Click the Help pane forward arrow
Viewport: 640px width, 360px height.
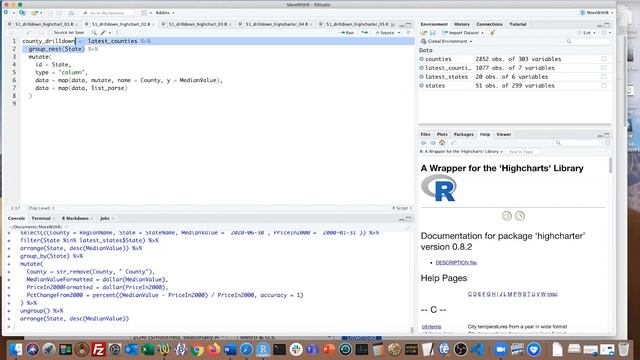(433, 143)
